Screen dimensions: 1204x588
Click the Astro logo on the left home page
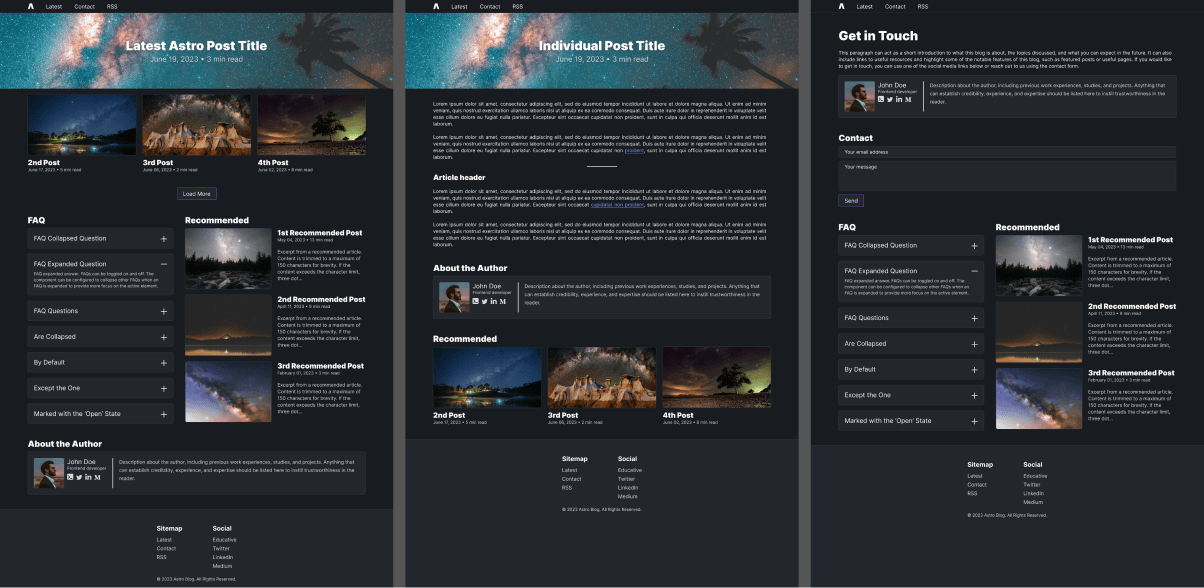(31, 6)
